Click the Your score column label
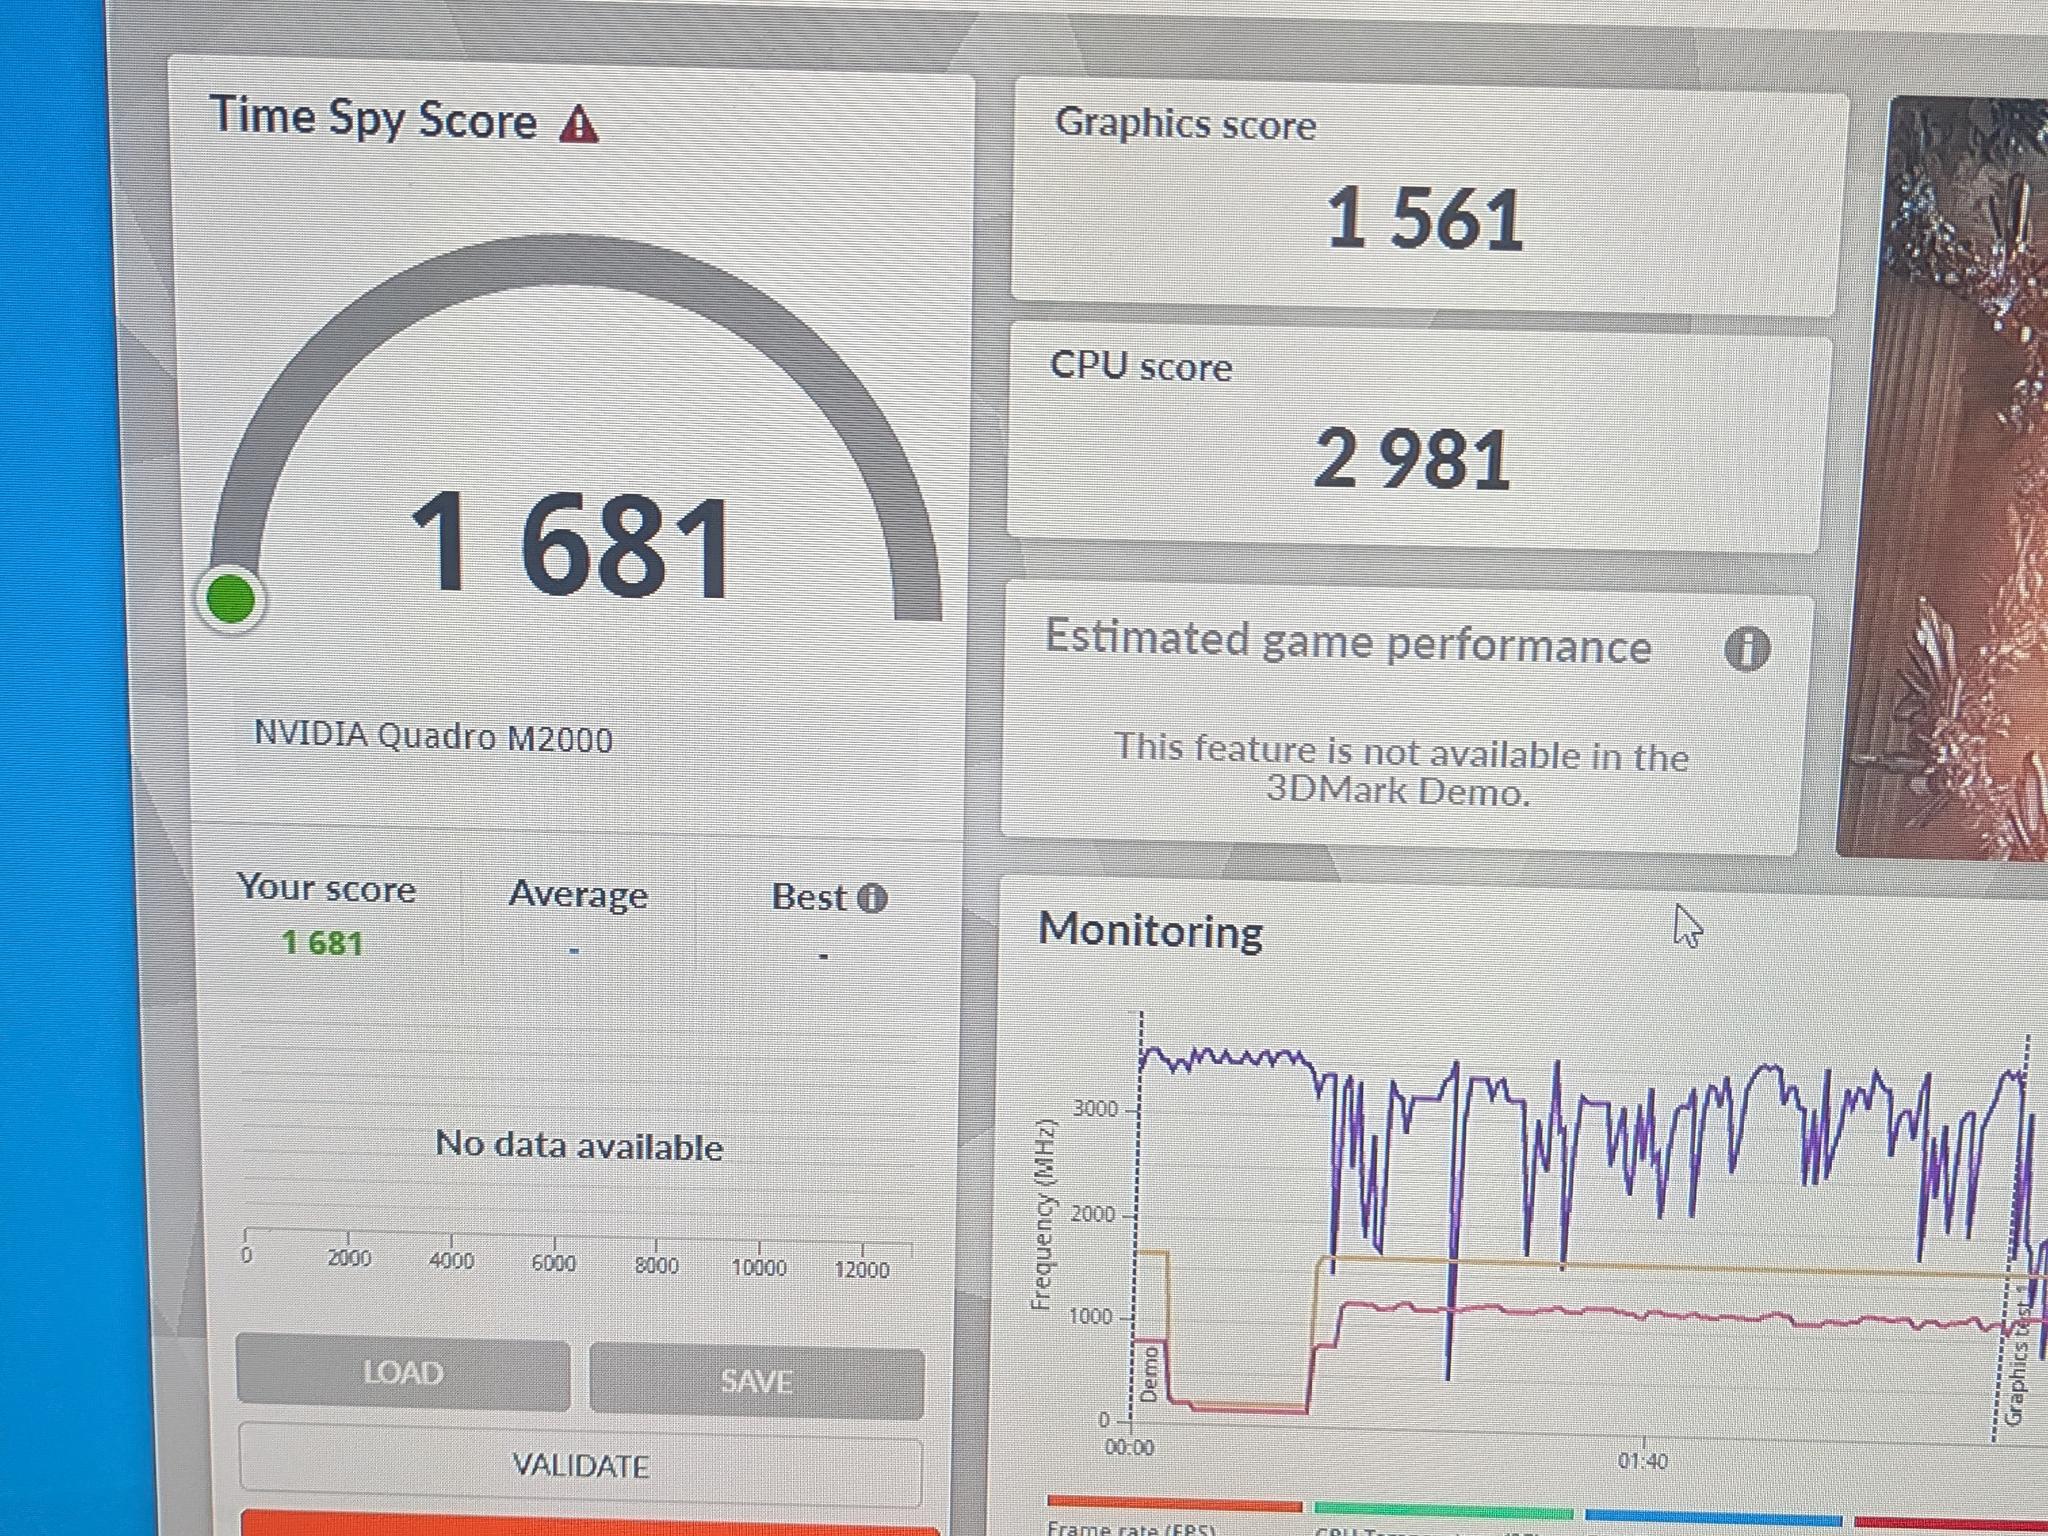The image size is (2048, 1536). (327, 888)
